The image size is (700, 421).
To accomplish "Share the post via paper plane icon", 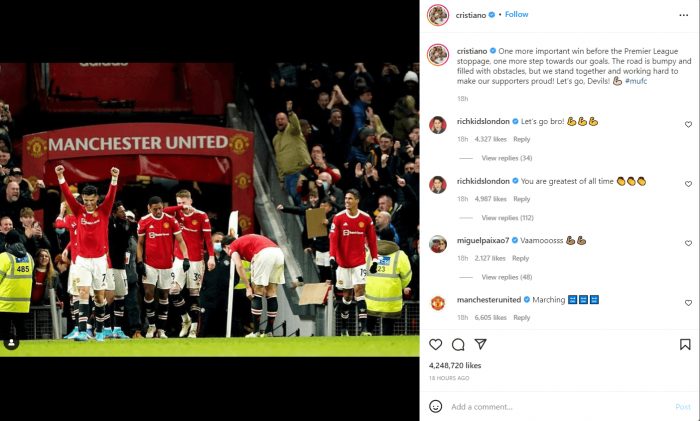I will pos(480,344).
